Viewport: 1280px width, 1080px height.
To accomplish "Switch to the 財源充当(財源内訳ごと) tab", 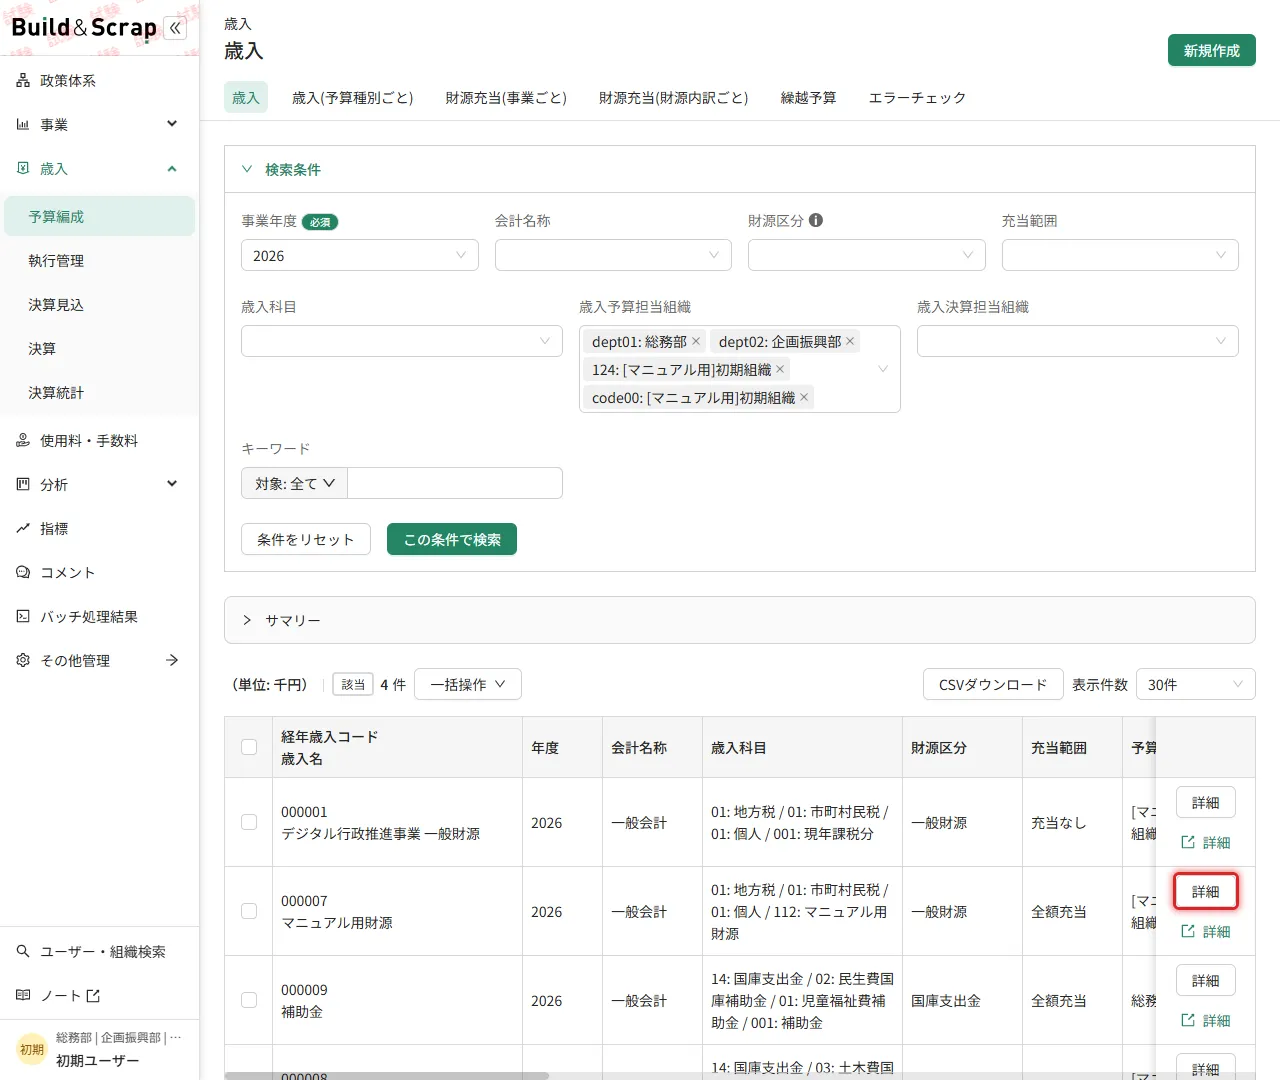I will (x=674, y=98).
